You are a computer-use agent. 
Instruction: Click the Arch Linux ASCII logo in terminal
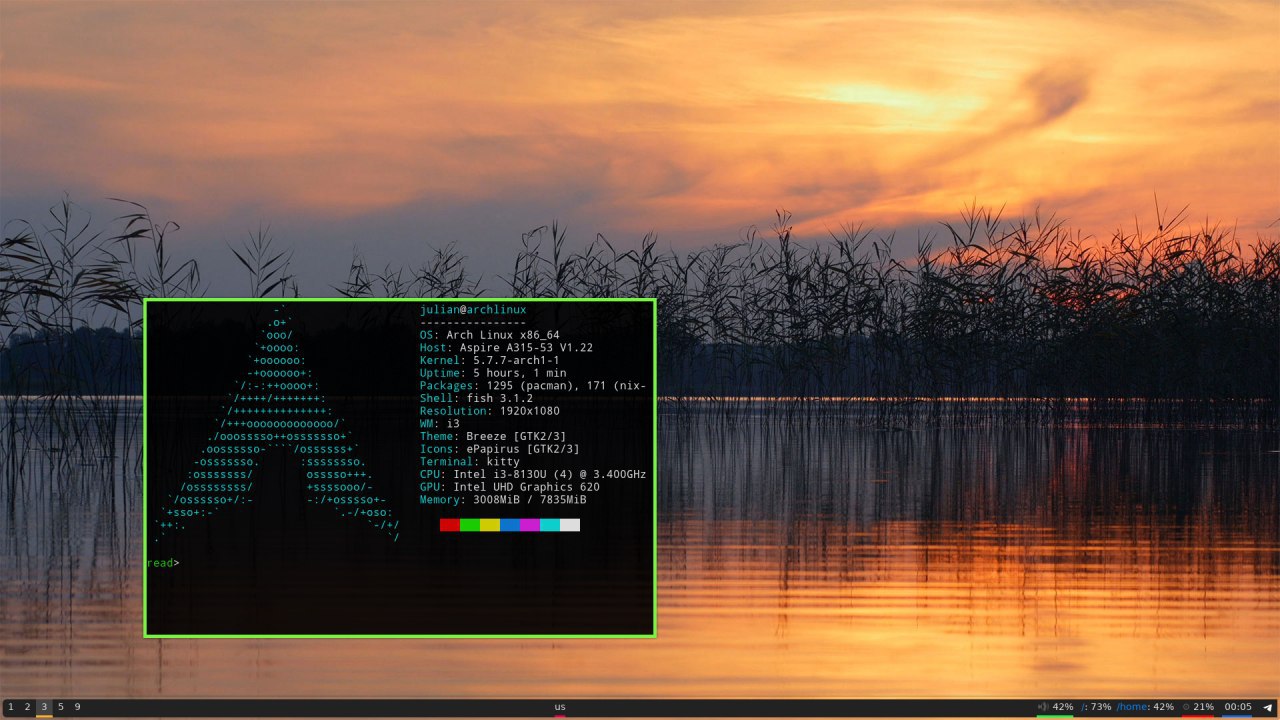[x=277, y=424]
